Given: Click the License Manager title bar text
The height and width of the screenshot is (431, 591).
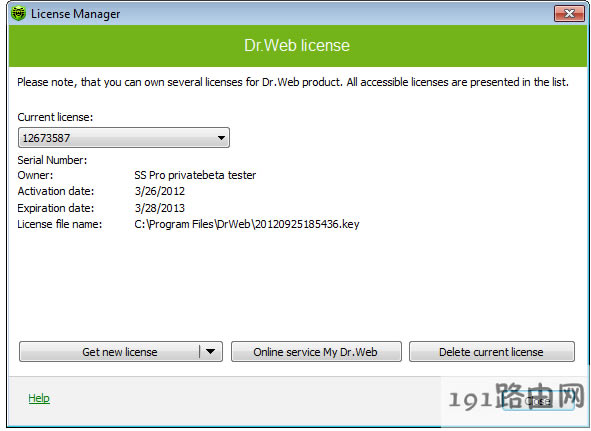Looking at the screenshot, I should [75, 14].
